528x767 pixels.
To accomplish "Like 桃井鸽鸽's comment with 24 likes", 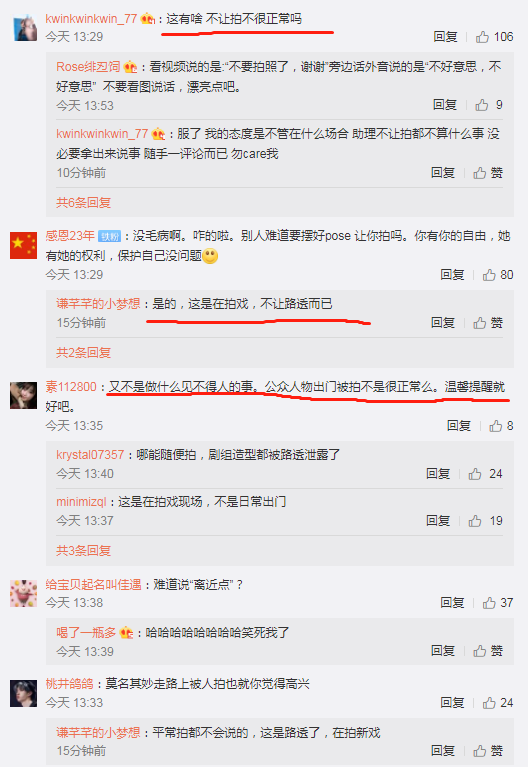I will tap(498, 703).
